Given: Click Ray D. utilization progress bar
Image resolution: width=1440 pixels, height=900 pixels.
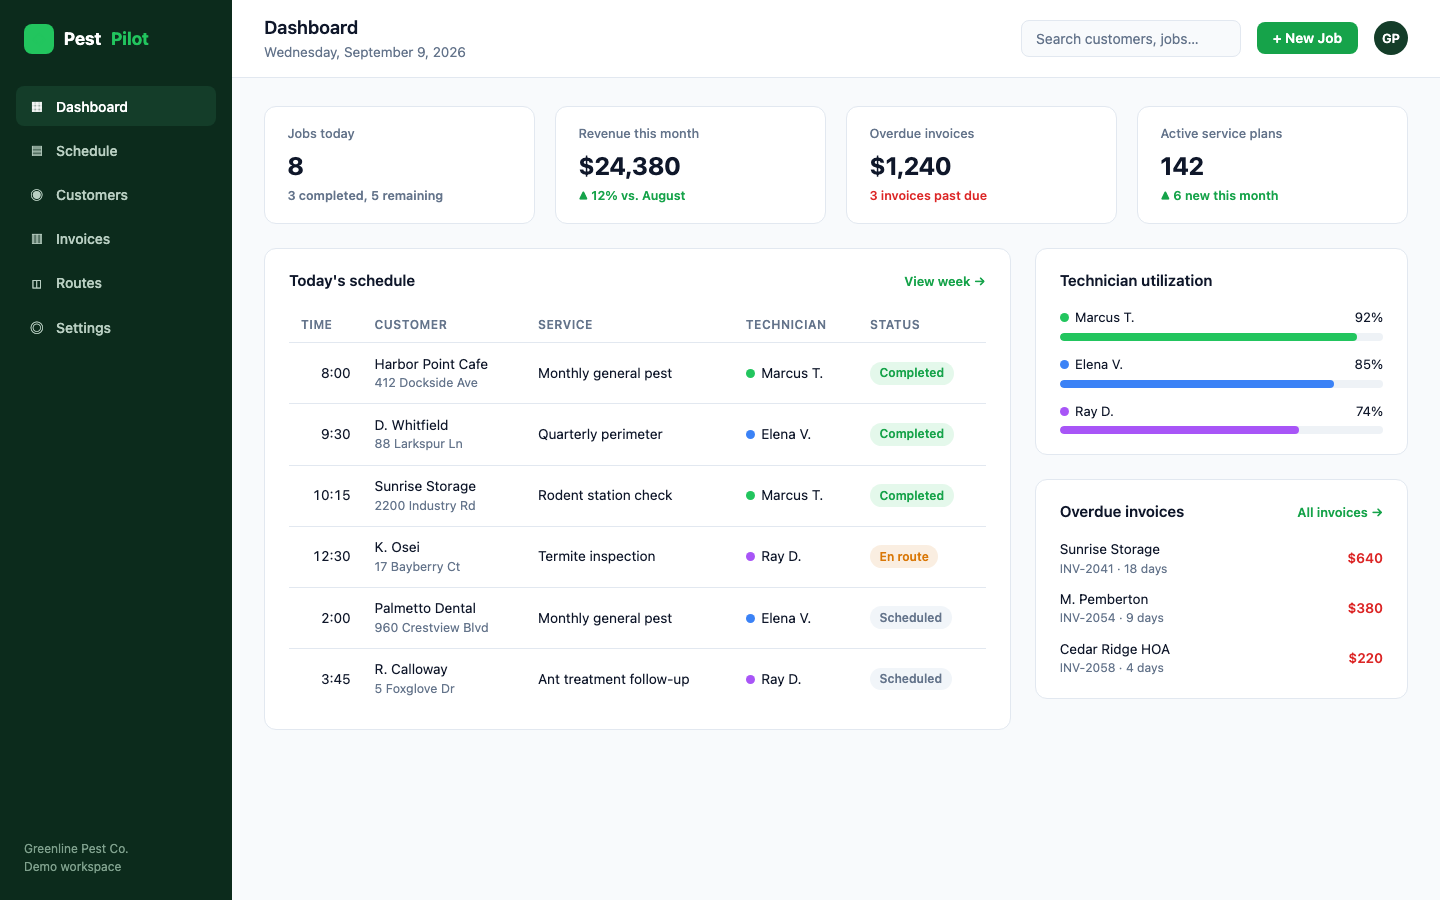Looking at the screenshot, I should point(1221,430).
